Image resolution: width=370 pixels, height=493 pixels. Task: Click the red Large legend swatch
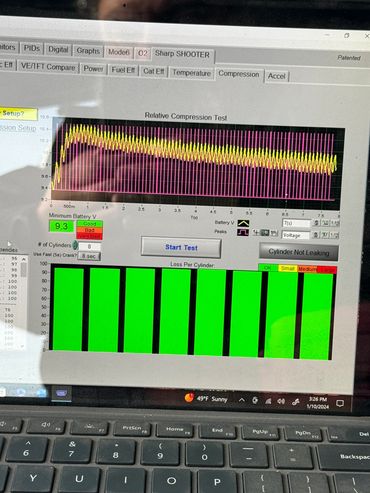click(x=327, y=270)
